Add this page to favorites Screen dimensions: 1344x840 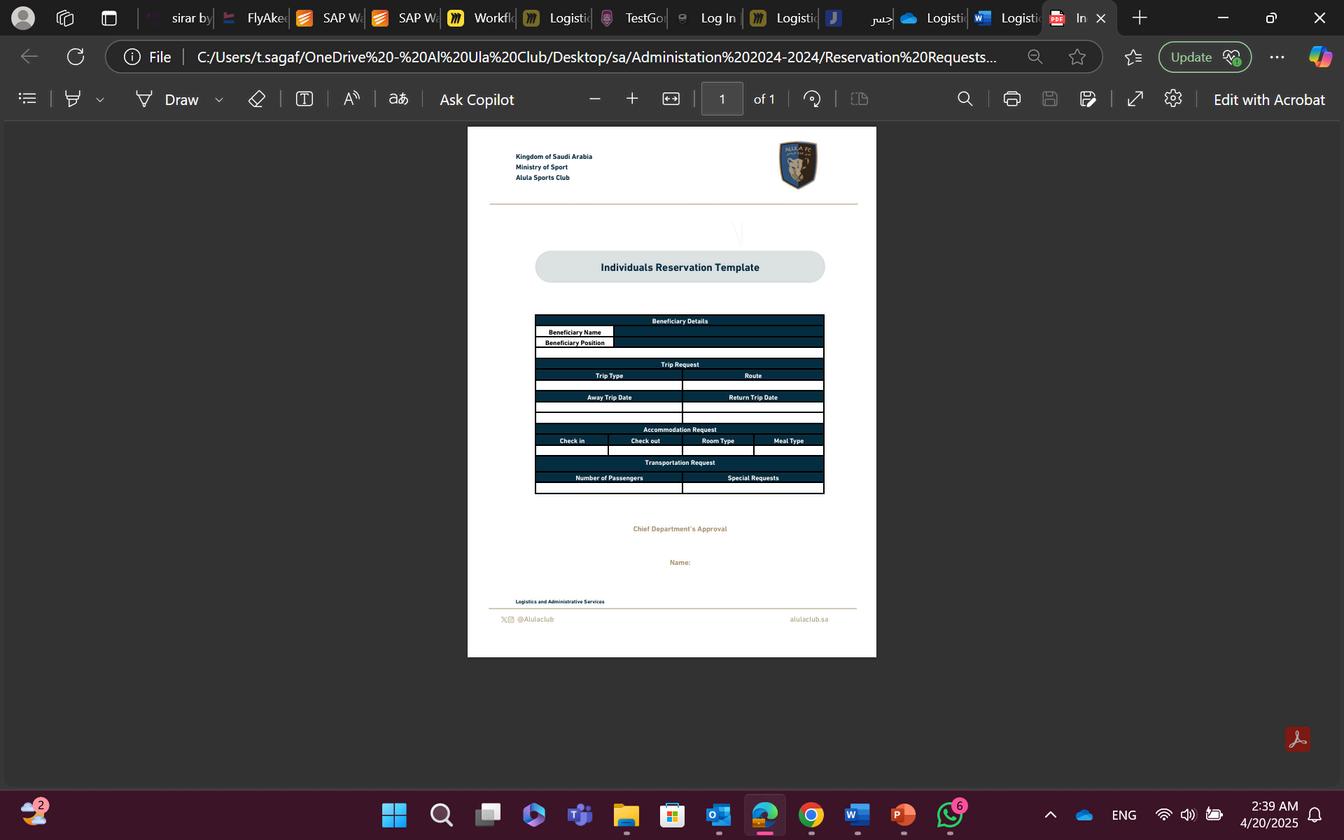(1077, 57)
